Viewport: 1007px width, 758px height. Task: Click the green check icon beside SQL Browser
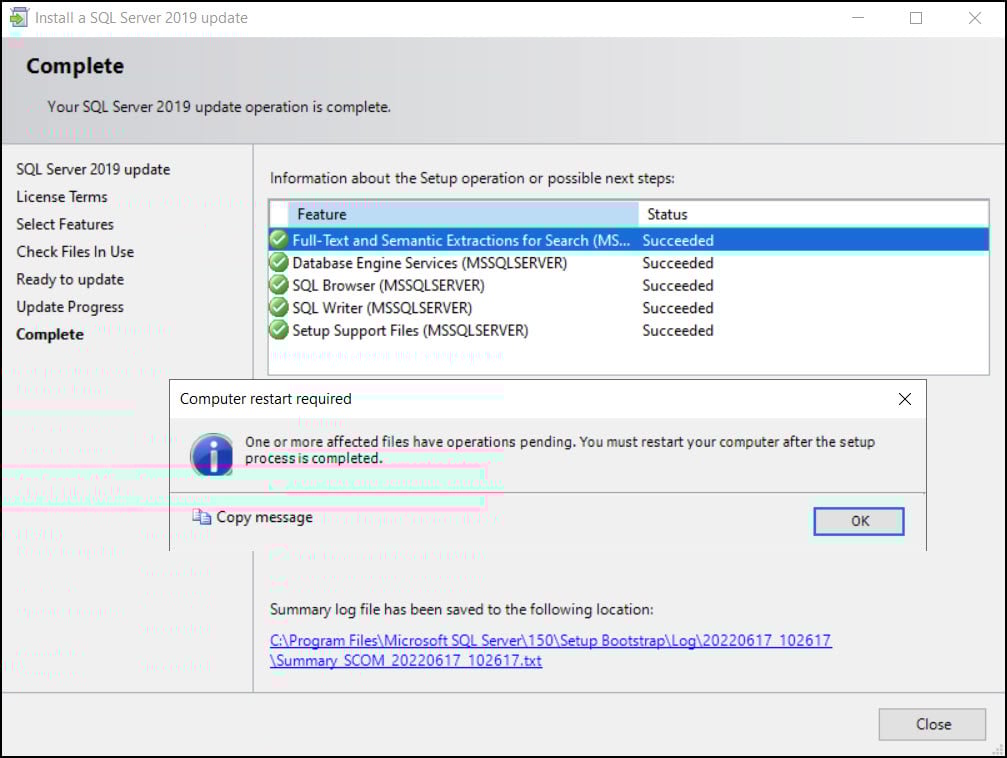click(x=279, y=285)
